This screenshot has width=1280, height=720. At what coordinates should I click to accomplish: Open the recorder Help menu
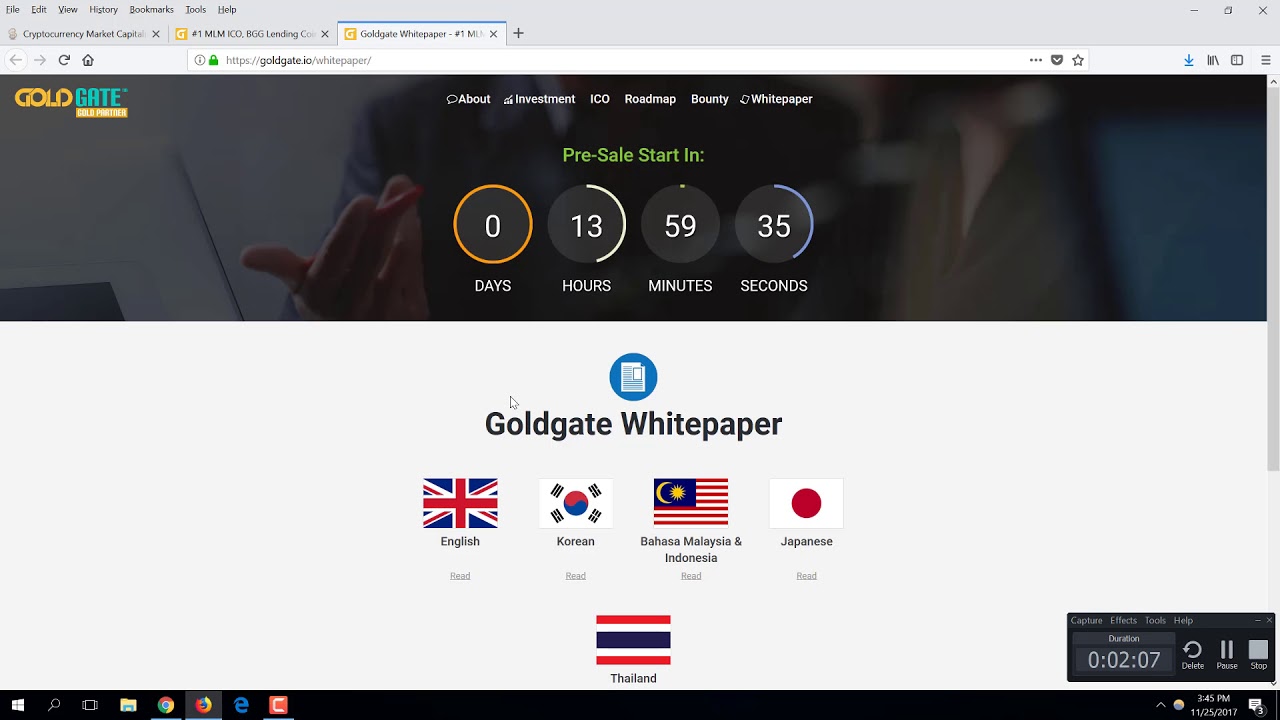coord(1183,621)
